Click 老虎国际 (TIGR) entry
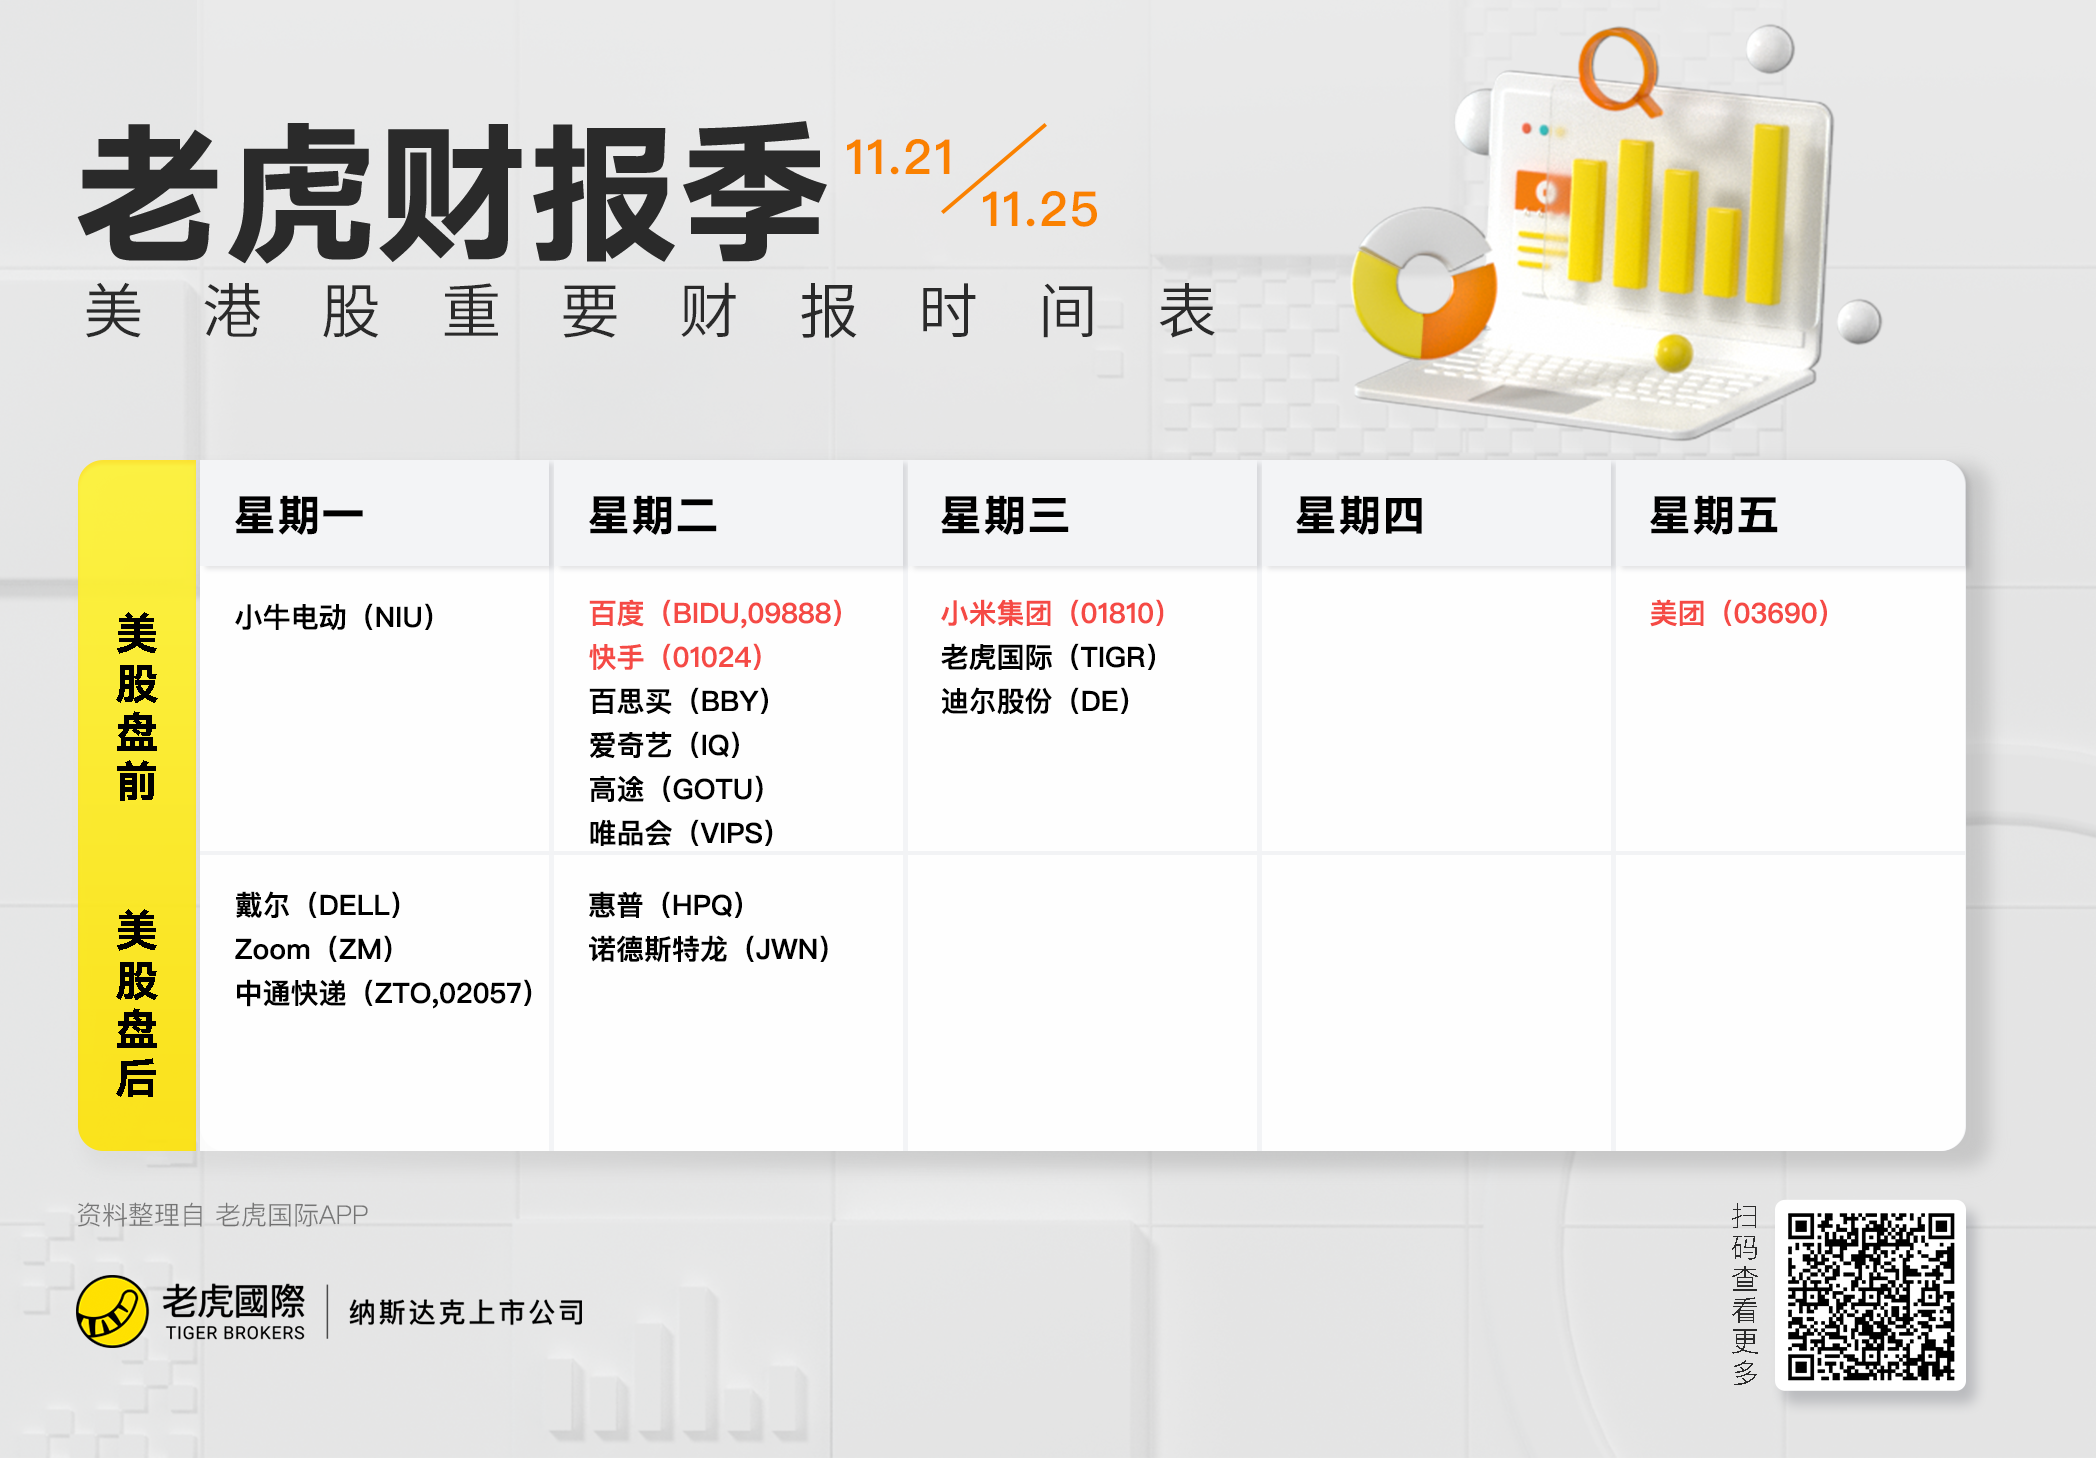 coord(1049,657)
